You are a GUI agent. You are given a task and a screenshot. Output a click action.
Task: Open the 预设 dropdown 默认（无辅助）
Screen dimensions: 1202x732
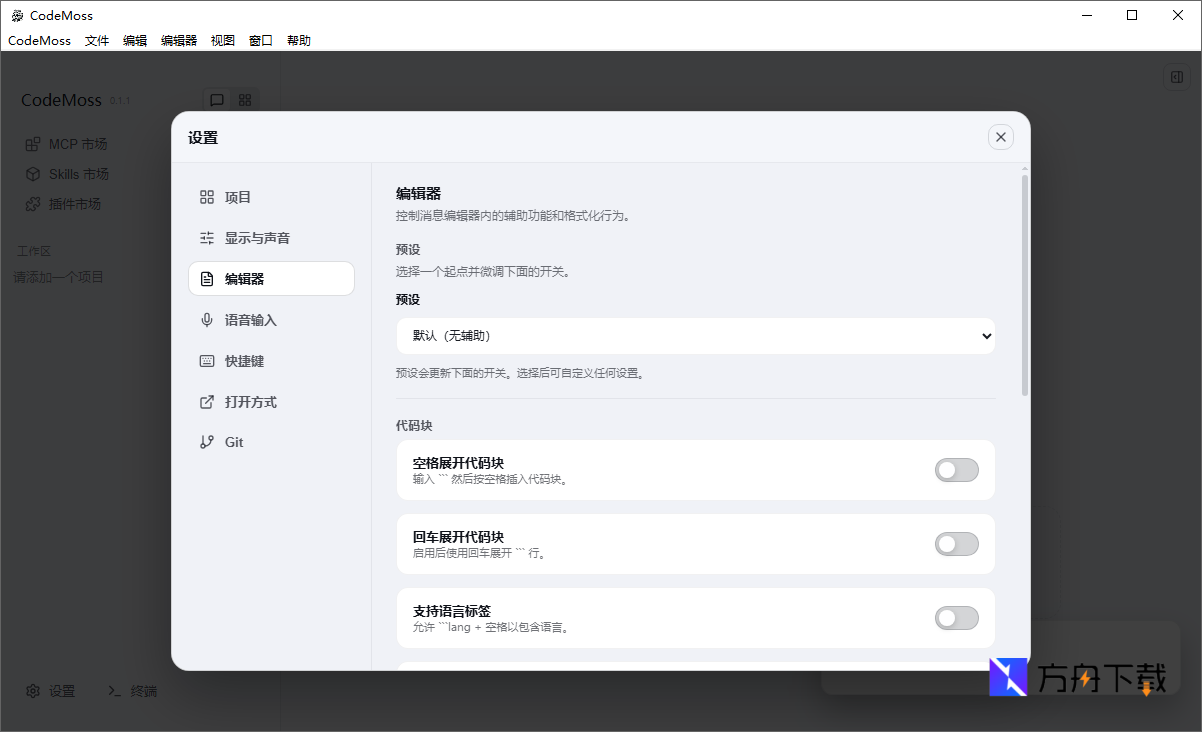pyautogui.click(x=695, y=336)
